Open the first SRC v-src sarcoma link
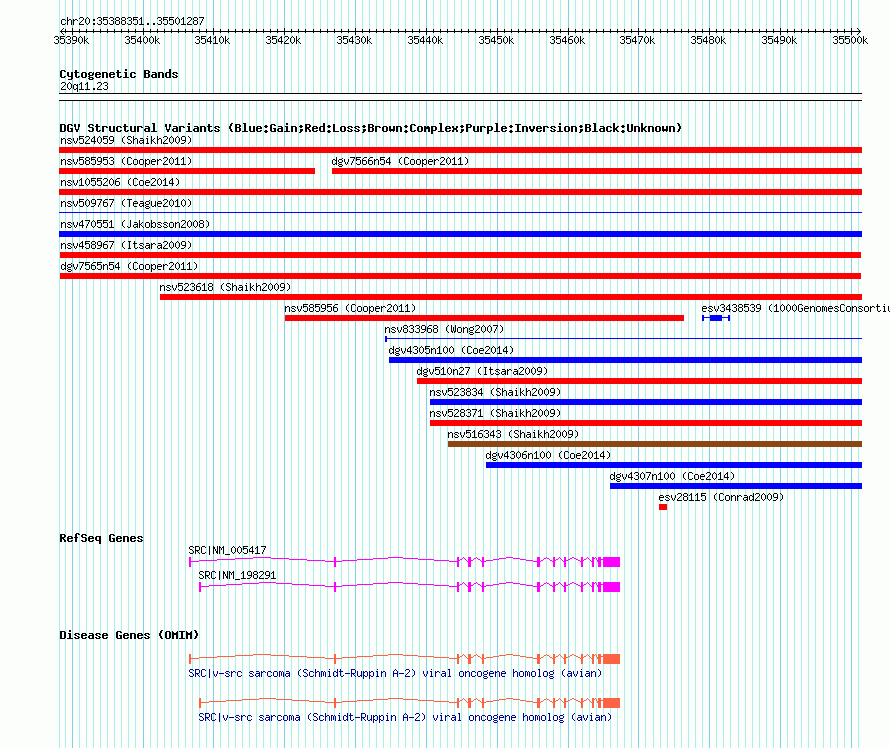The height and width of the screenshot is (748, 890). (395, 674)
